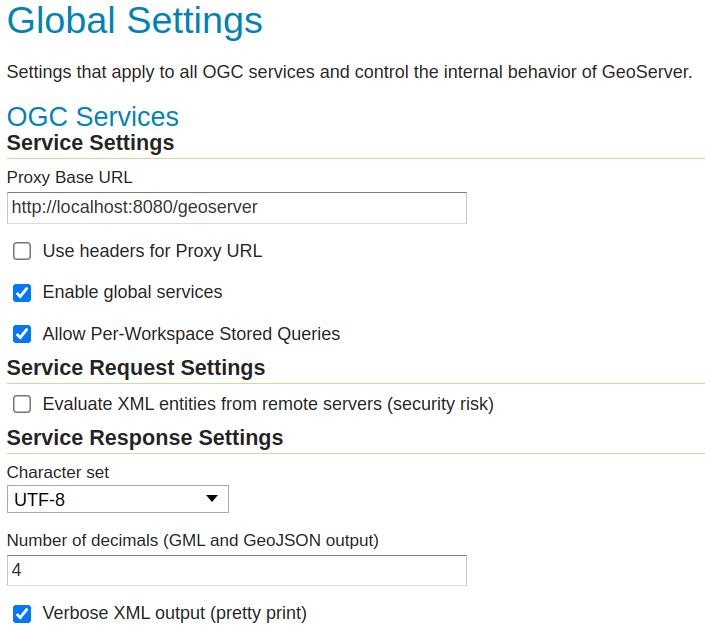
Task: Click the "Proxy Base URL" field label
Action: [x=70, y=177]
